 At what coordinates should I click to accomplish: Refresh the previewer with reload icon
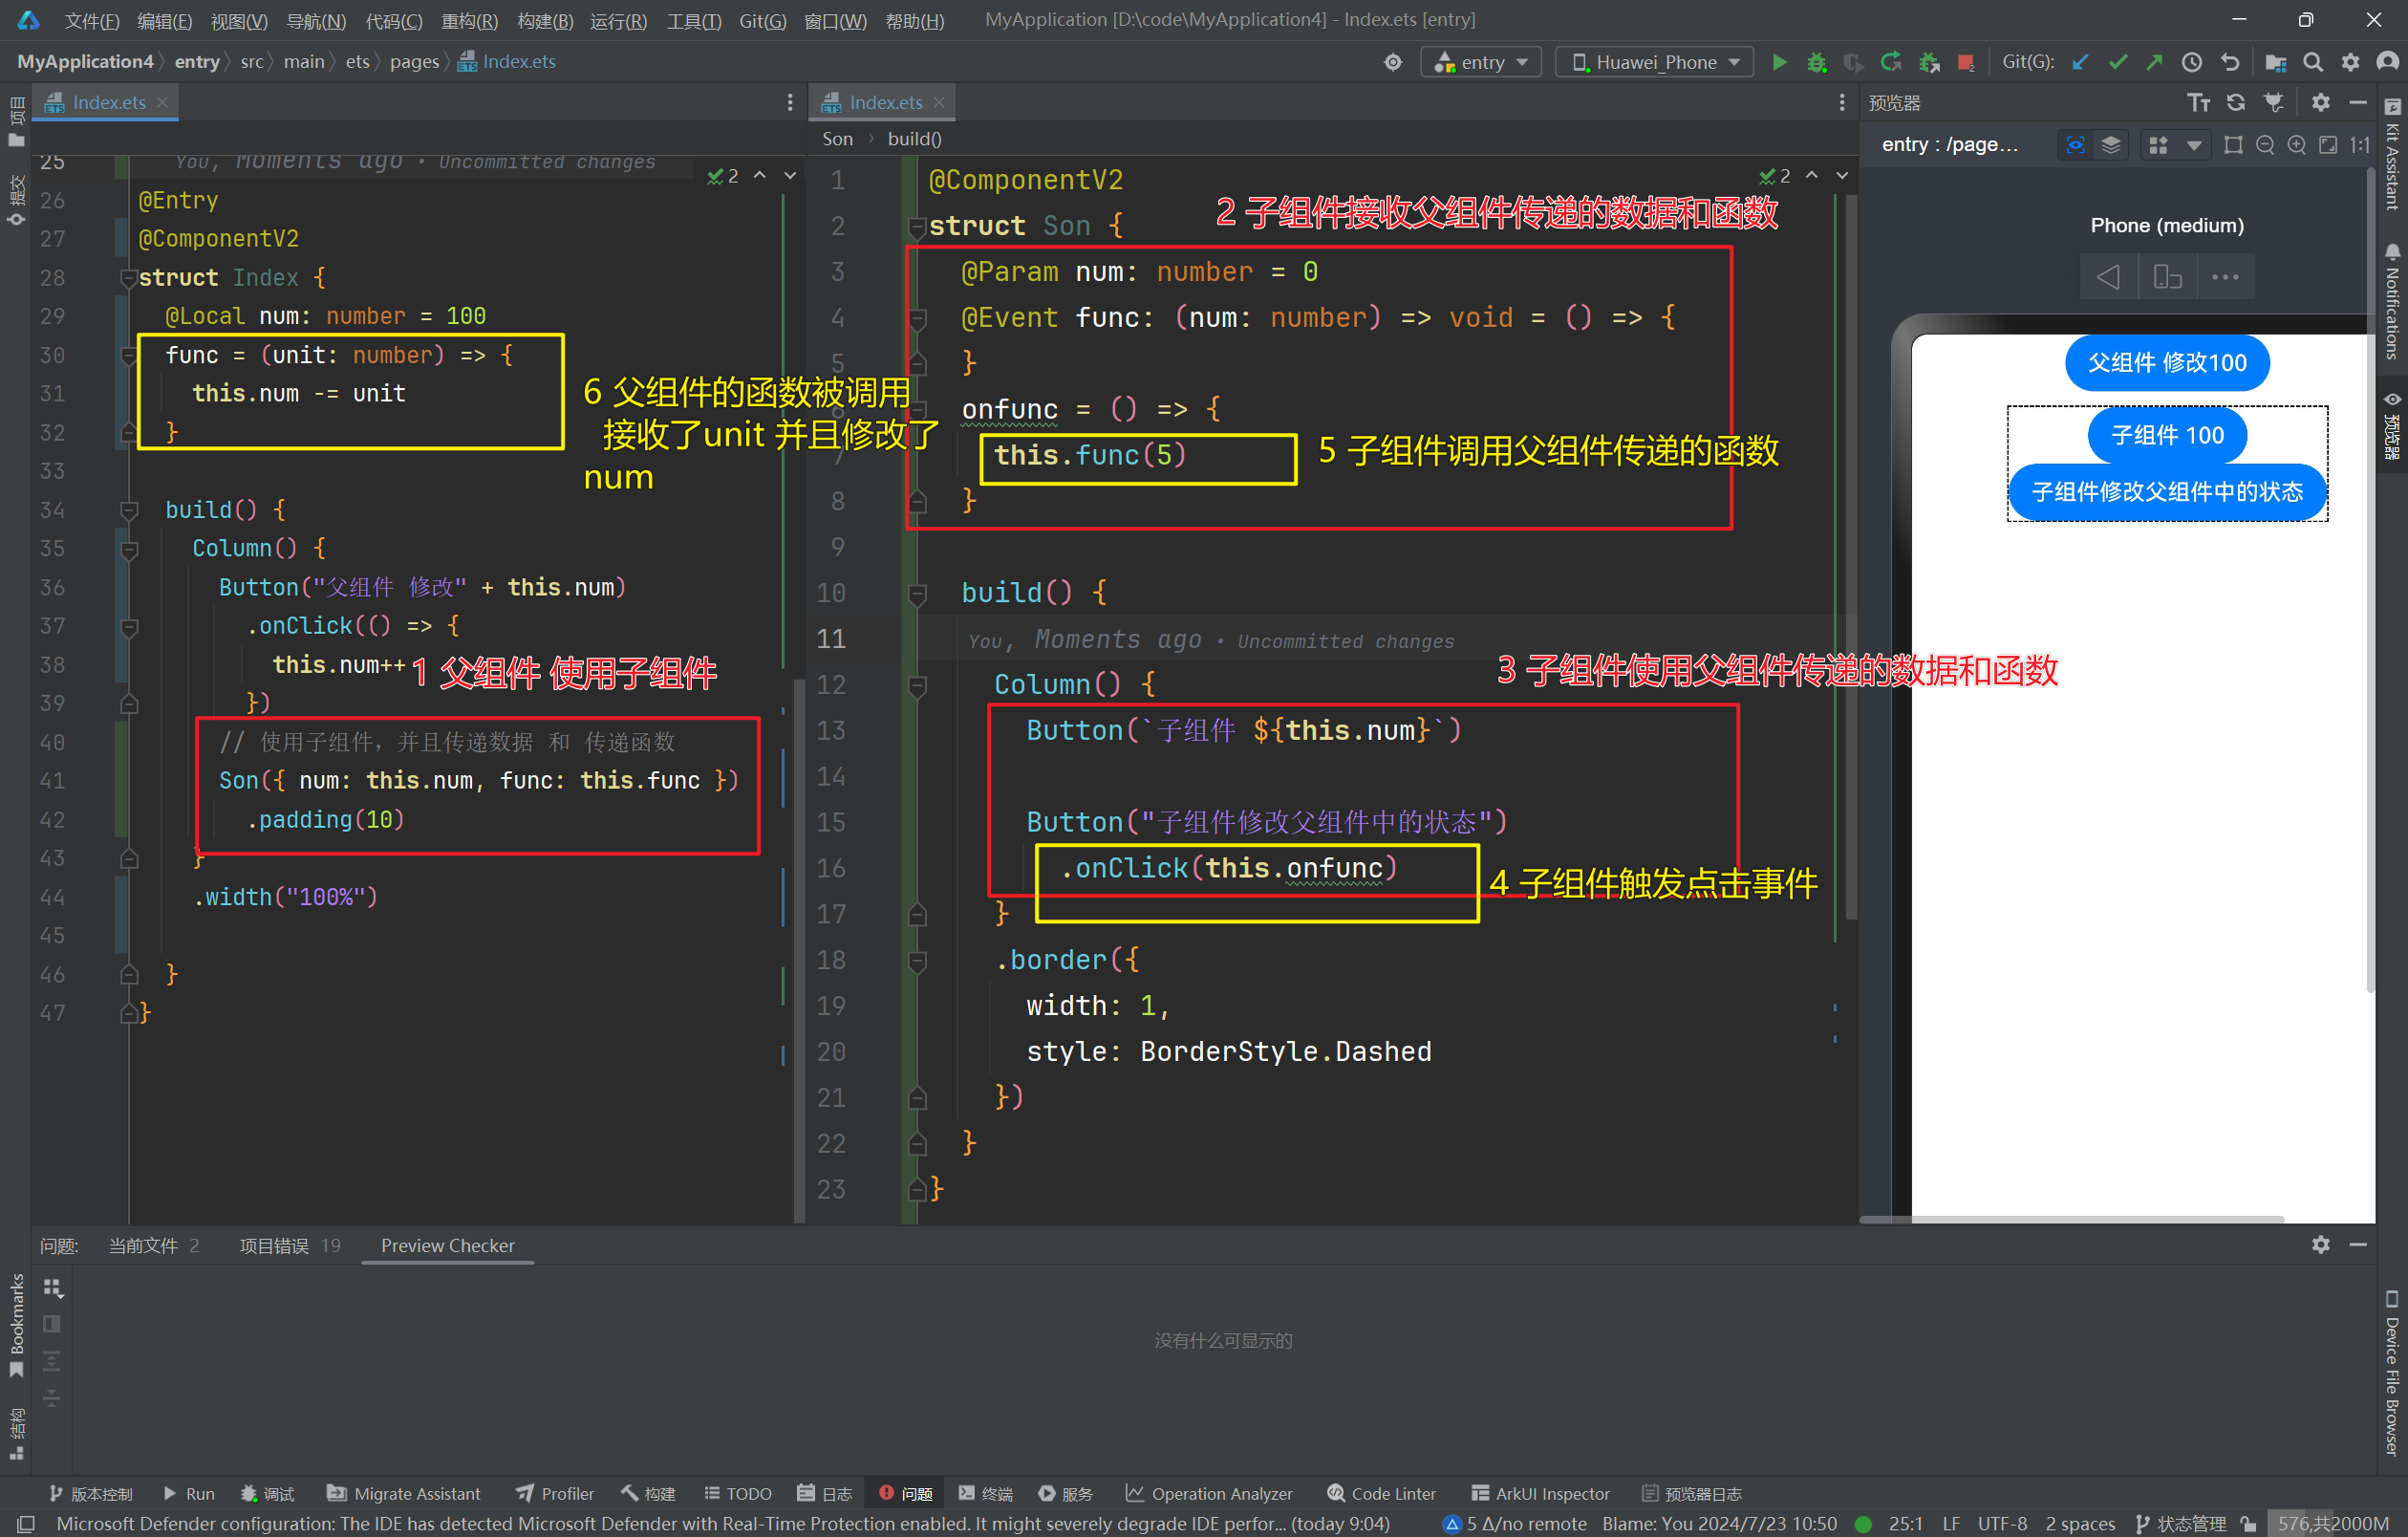pos(2235,102)
